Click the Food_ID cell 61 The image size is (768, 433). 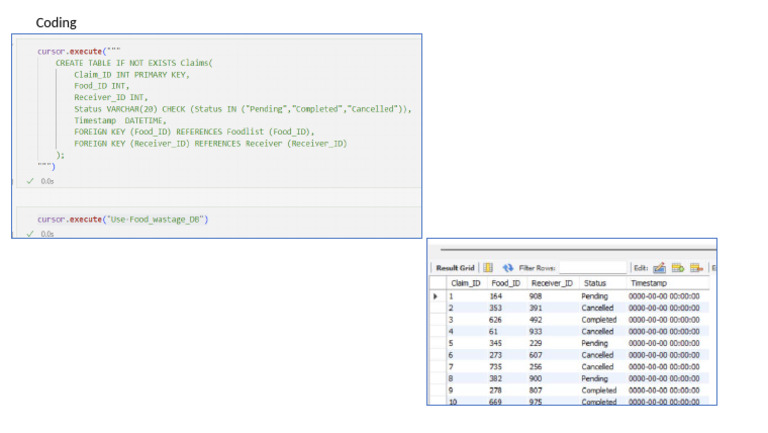coord(494,332)
